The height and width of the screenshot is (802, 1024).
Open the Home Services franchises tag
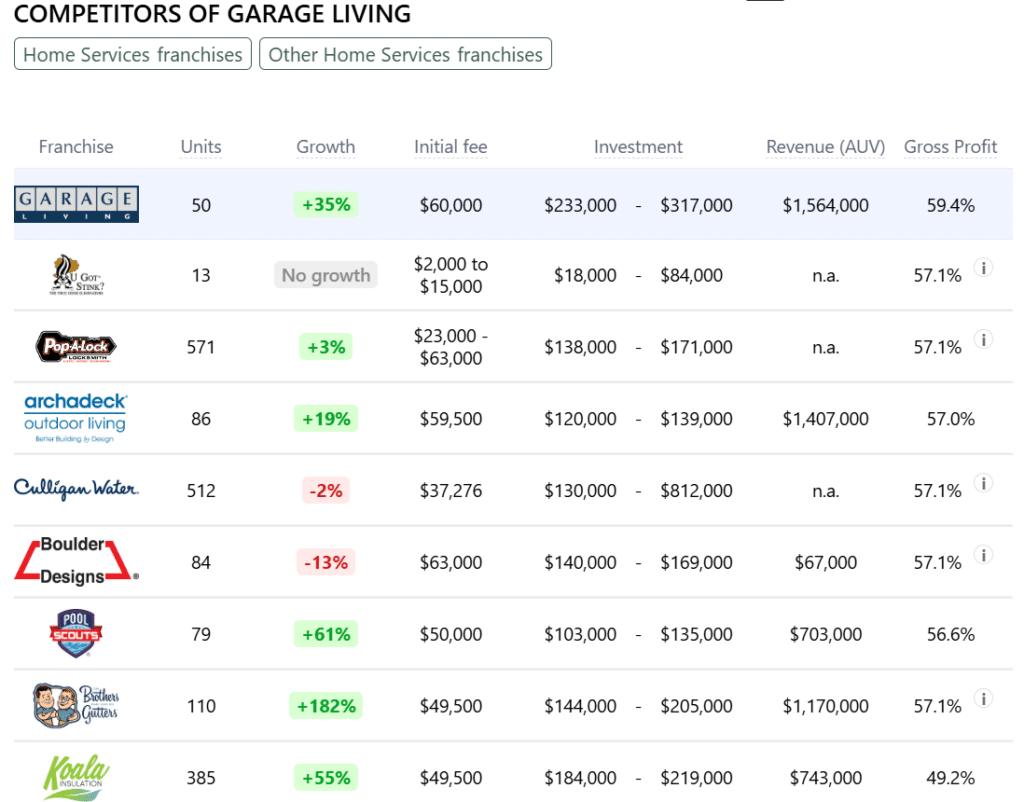point(133,54)
